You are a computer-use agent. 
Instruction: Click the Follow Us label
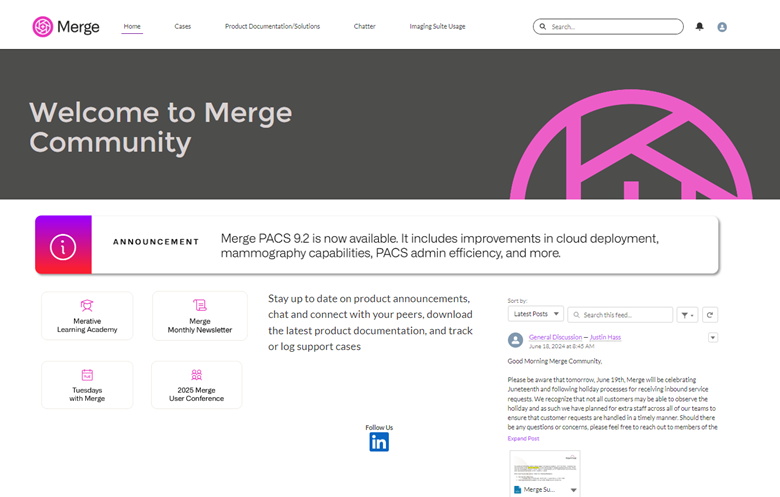(x=379, y=427)
